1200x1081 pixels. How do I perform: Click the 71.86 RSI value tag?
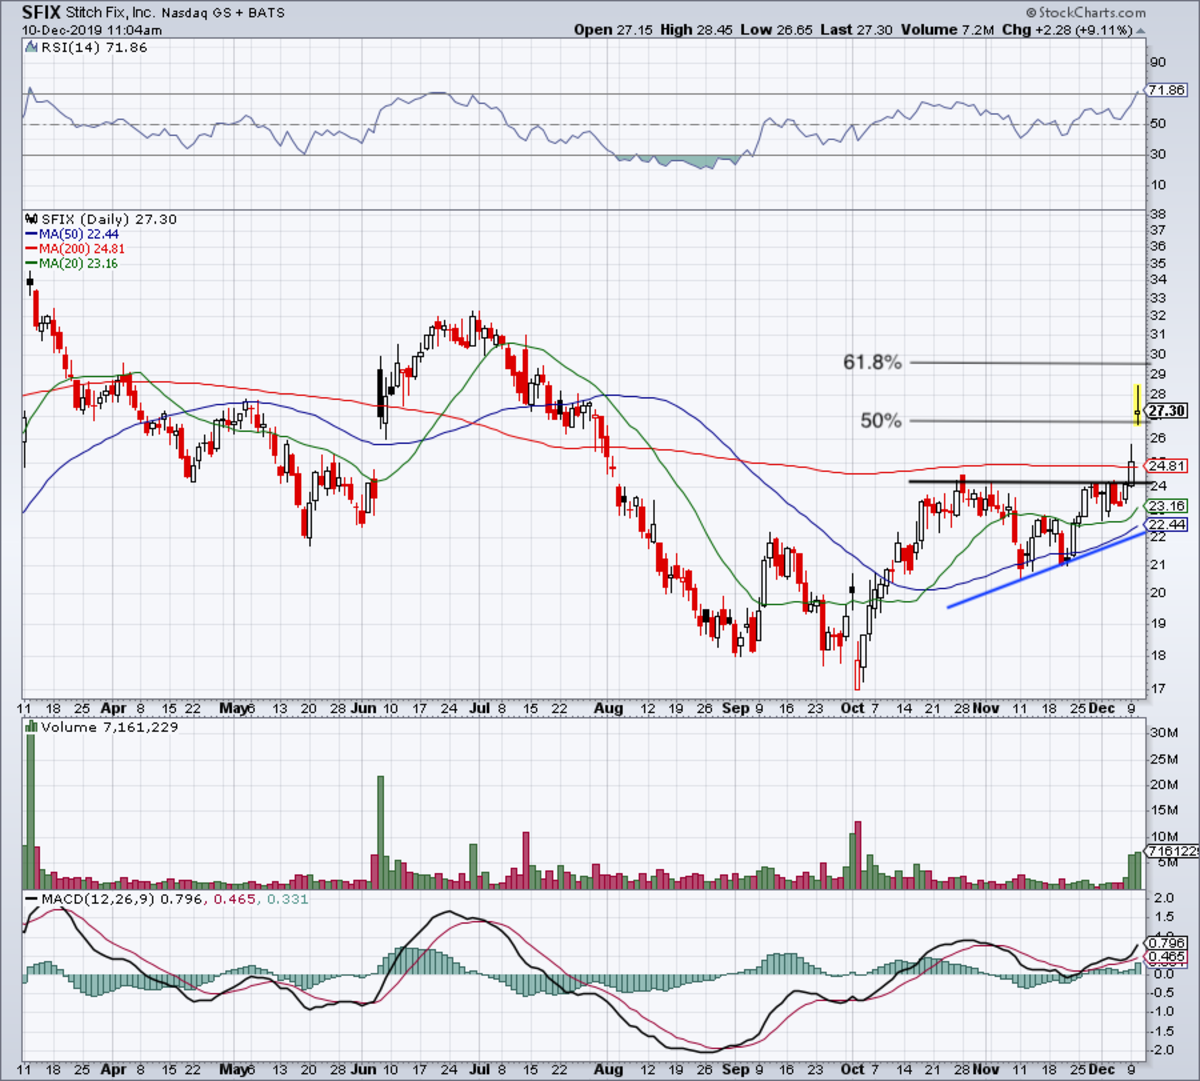(x=1167, y=90)
